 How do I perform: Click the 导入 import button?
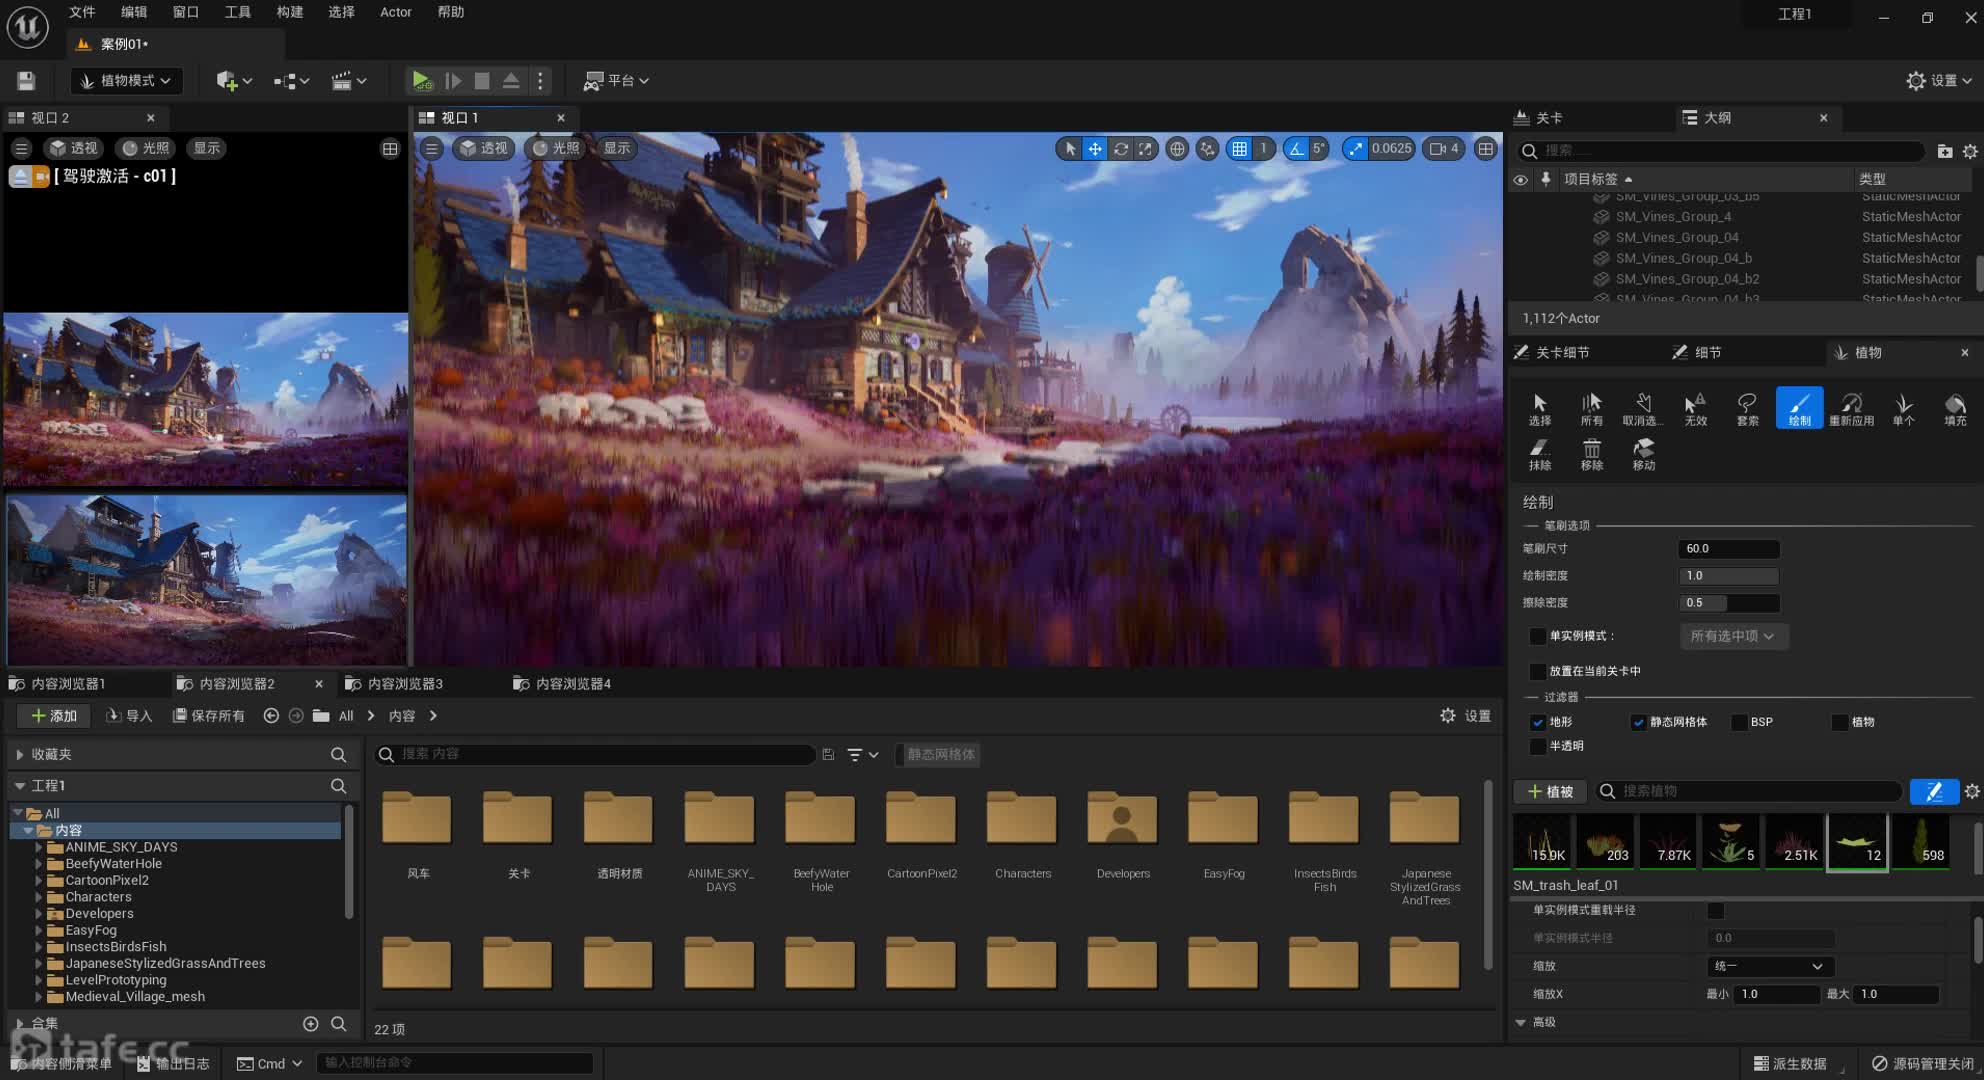pos(129,716)
